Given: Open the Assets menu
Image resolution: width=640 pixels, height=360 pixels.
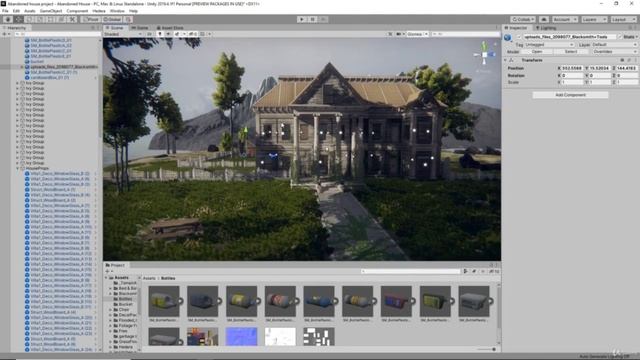Looking at the screenshot, I should 30,11.
